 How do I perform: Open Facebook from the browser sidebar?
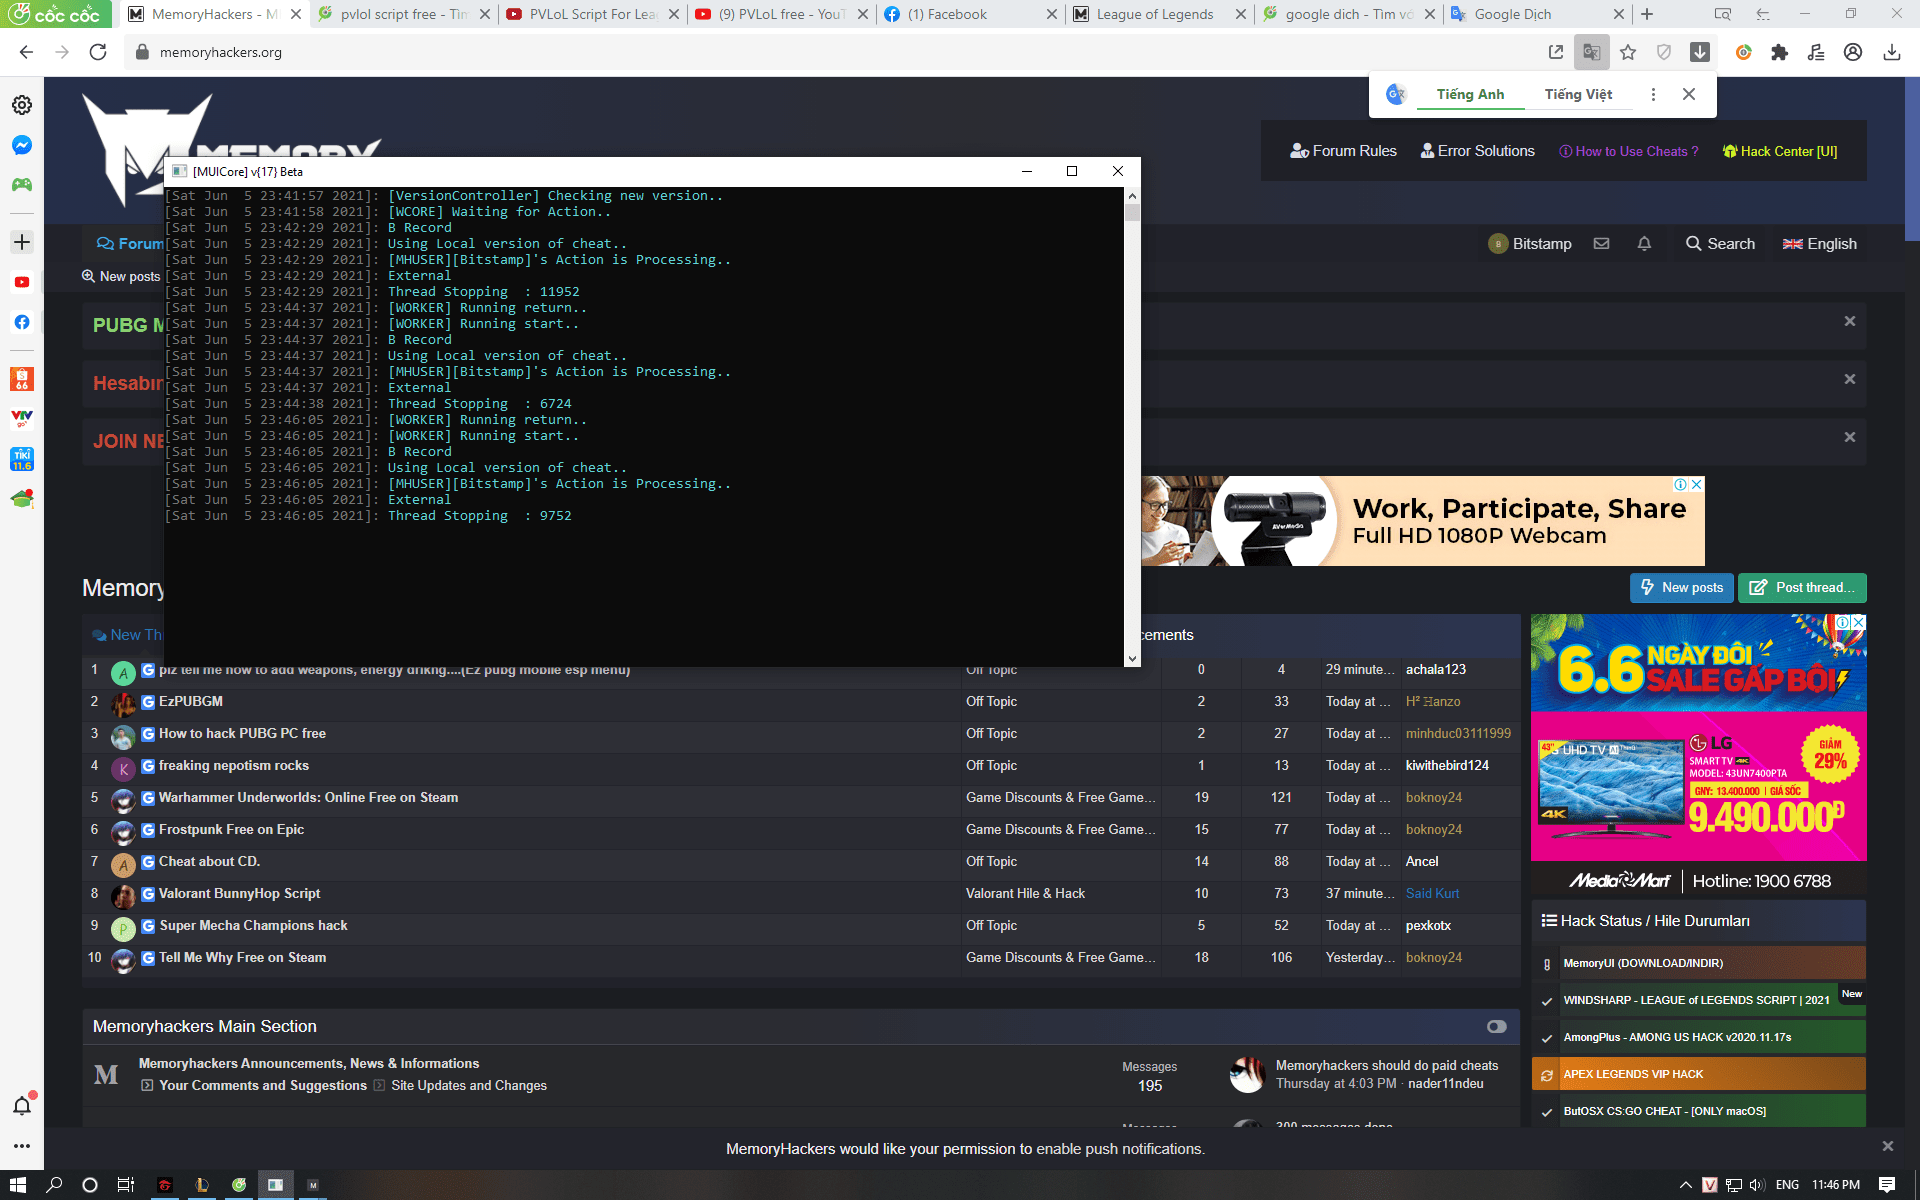pos(22,322)
